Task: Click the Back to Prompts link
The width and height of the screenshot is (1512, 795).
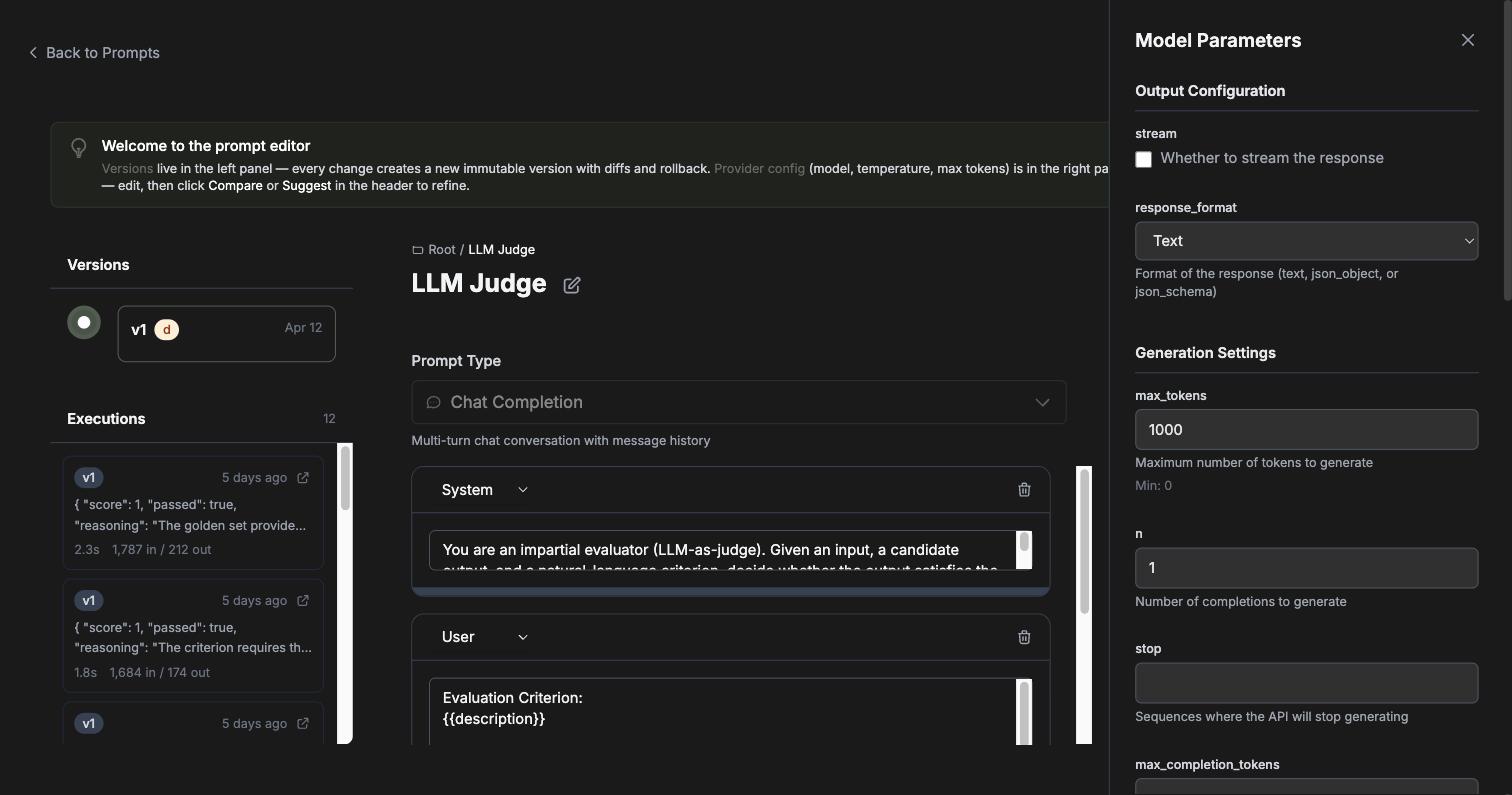Action: pyautogui.click(x=94, y=52)
